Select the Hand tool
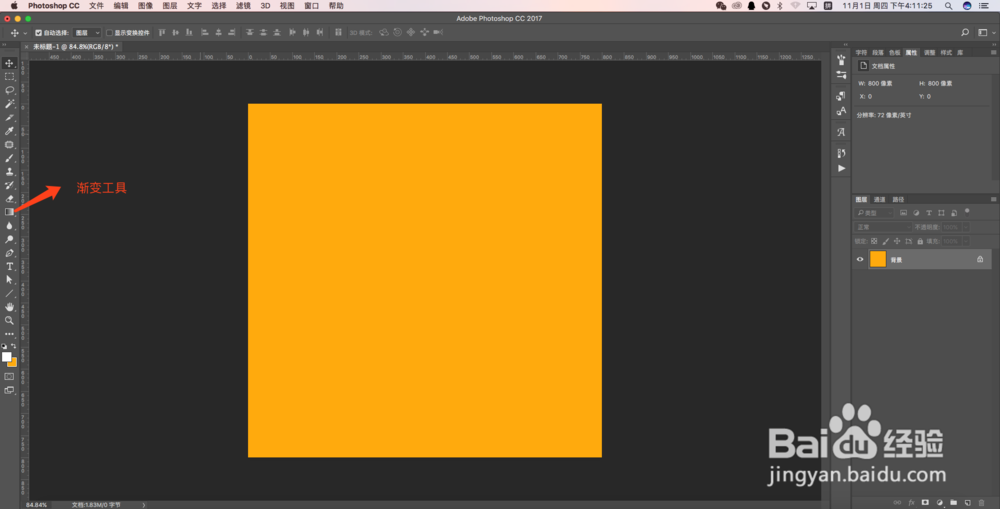Viewport: 1000px width, 509px height. pyautogui.click(x=10, y=307)
